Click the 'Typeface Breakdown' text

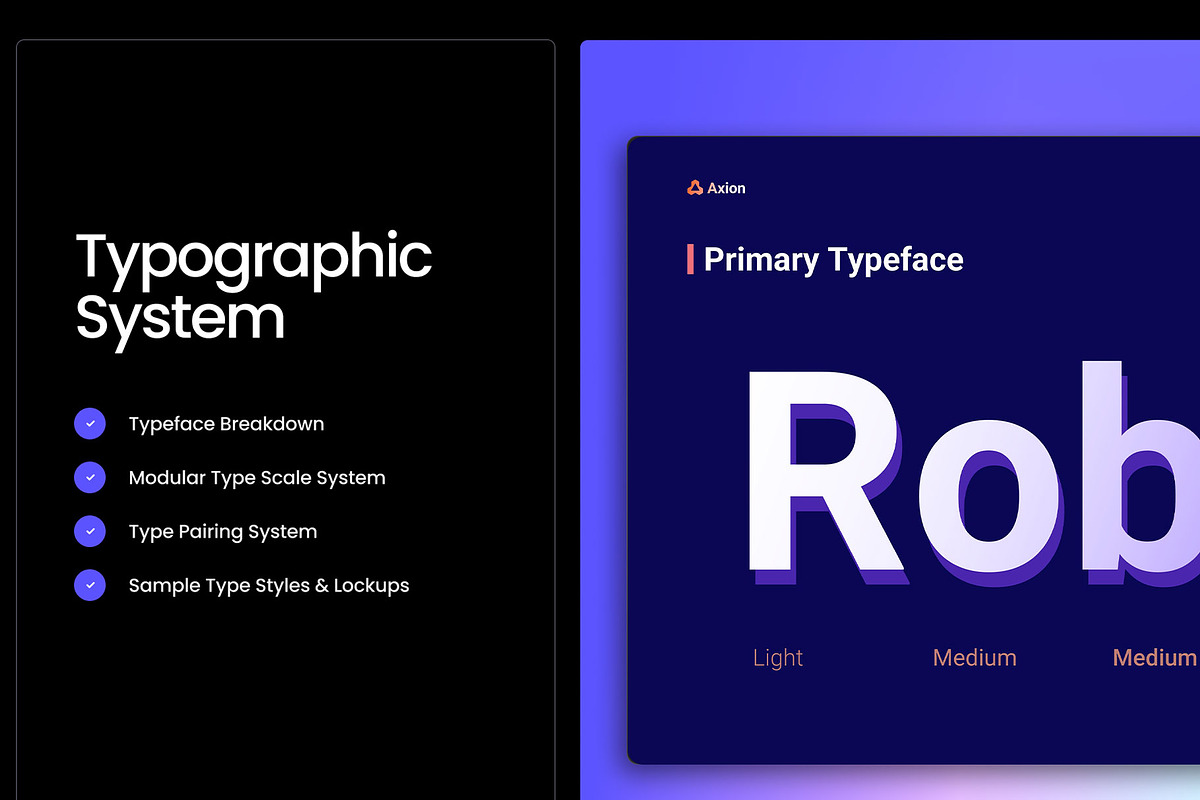tap(226, 424)
